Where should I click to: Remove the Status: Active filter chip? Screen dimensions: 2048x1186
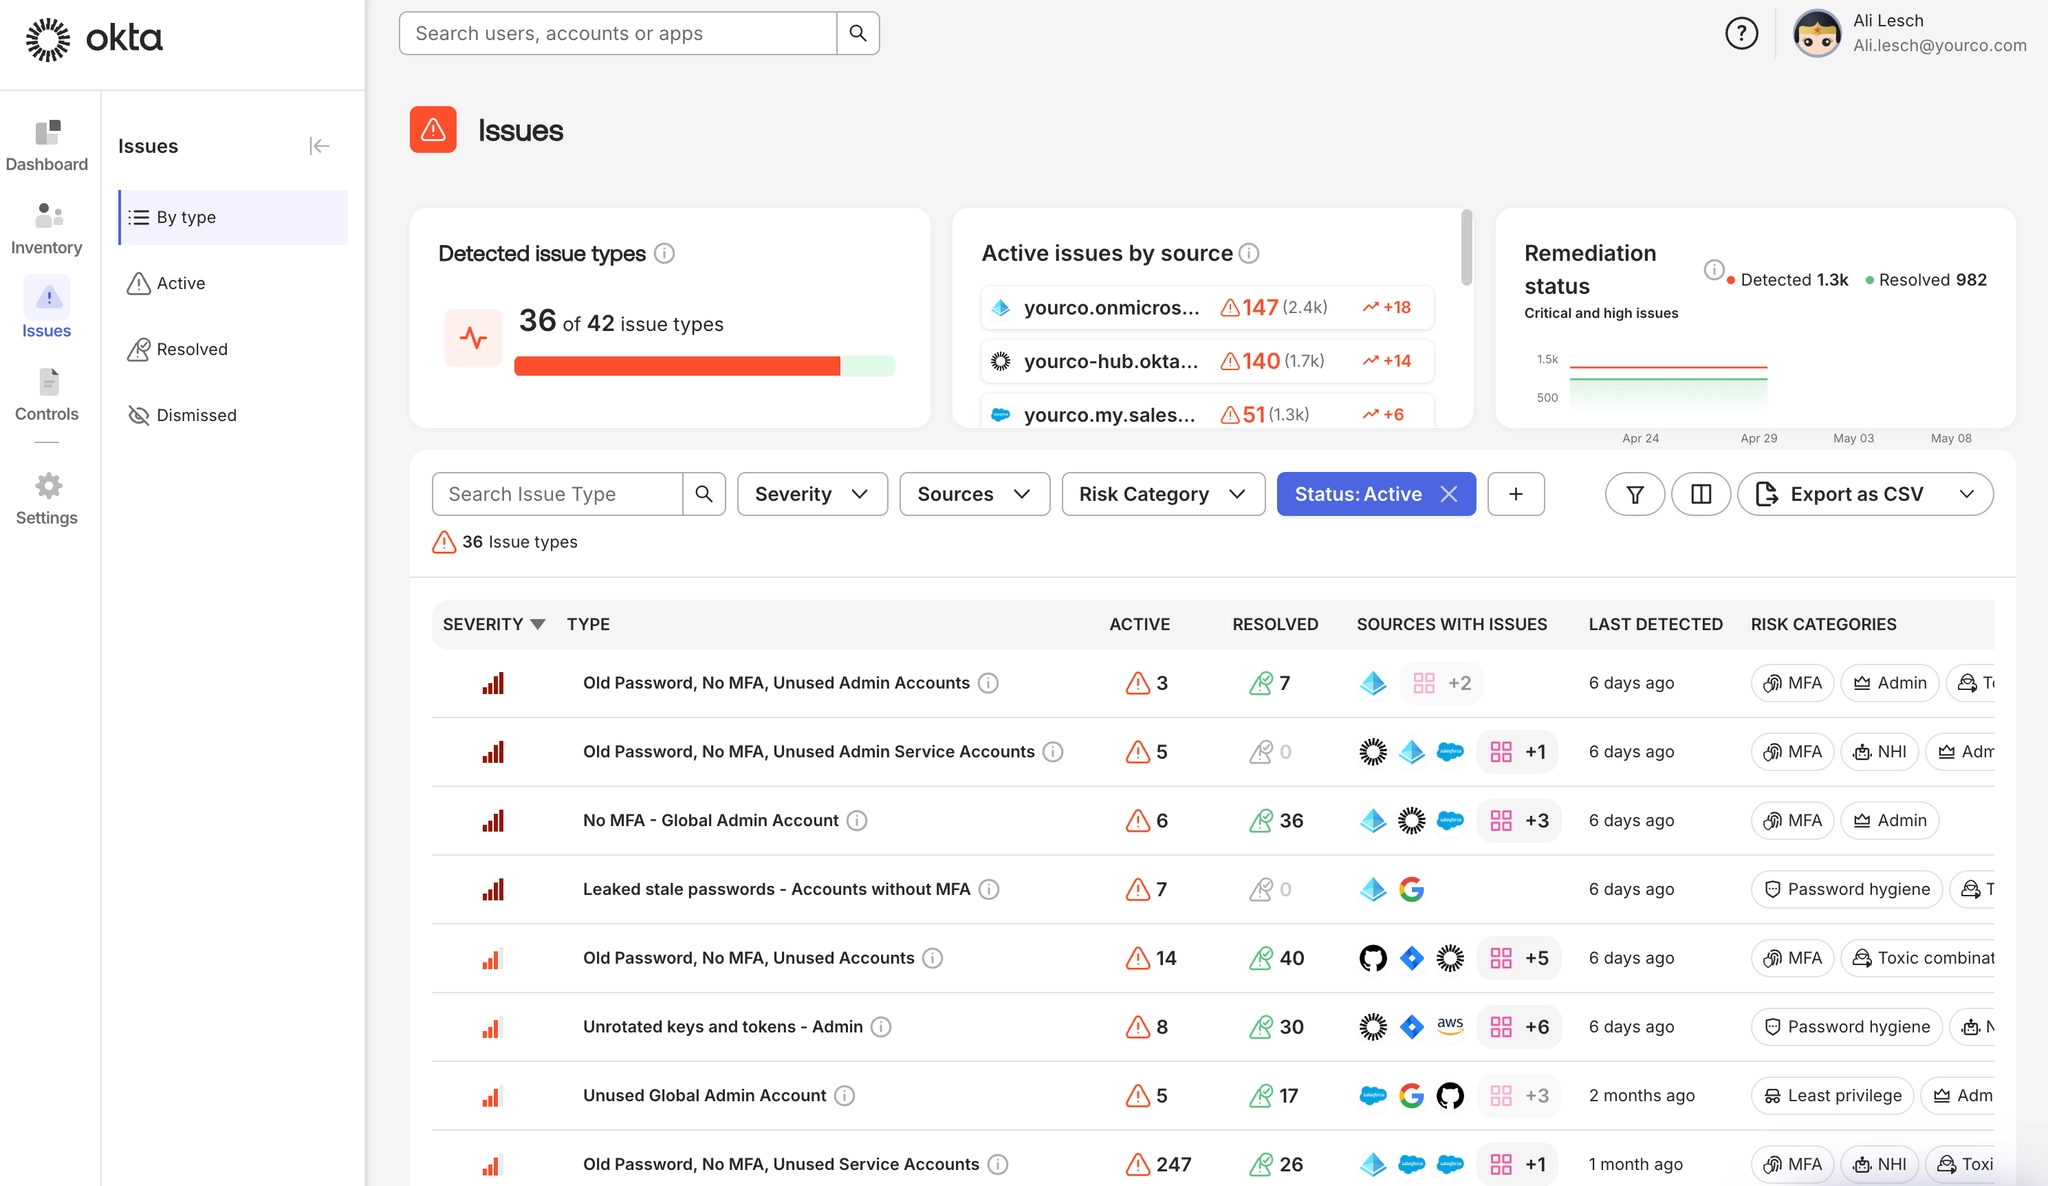[1449, 494]
